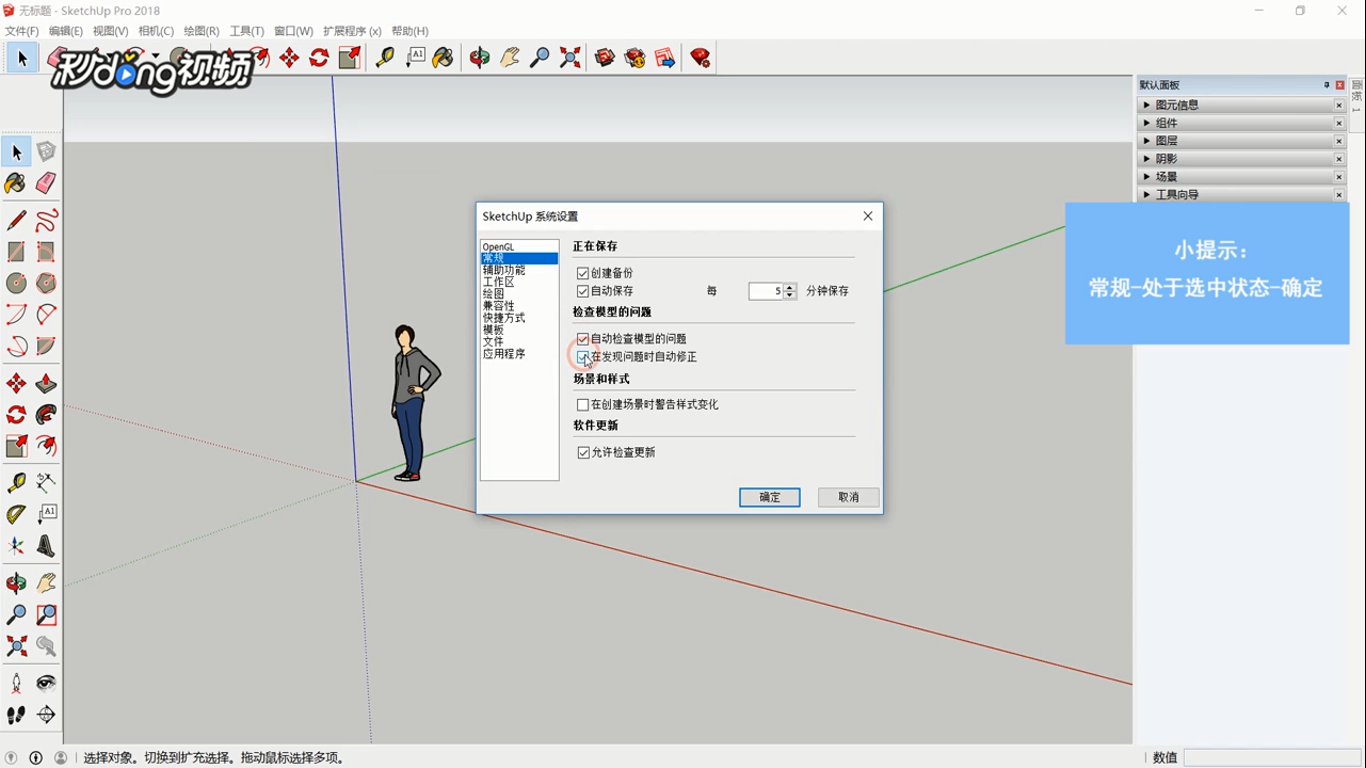Select the Scale tool in left toolbar
Screen dimensions: 1366x768
click(x=16, y=446)
